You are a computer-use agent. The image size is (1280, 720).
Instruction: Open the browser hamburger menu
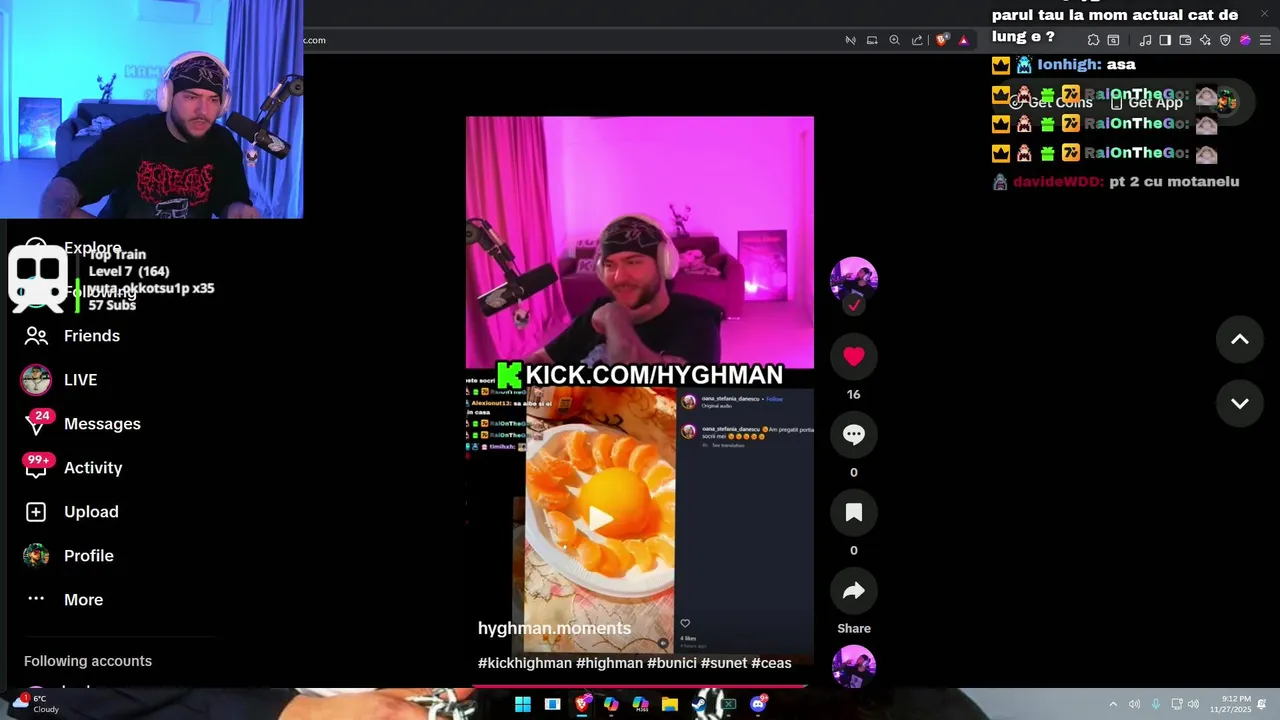pos(1265,40)
